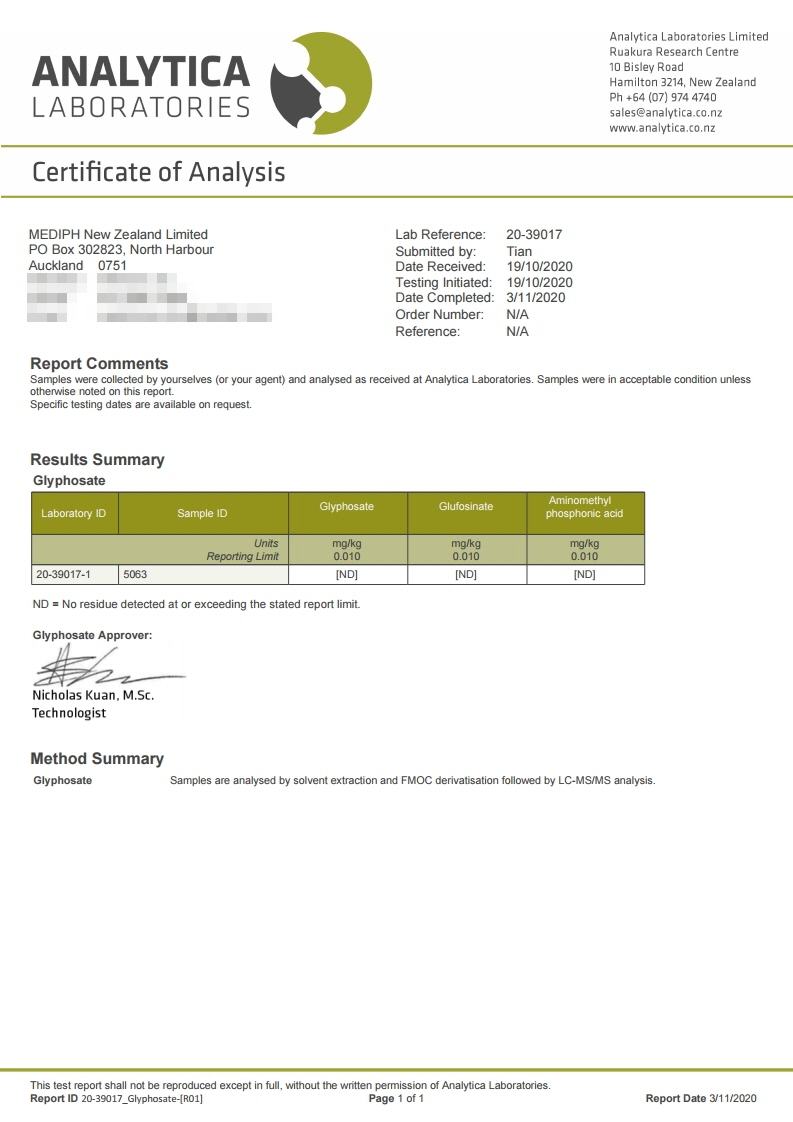Click the sales@analytica.co.nz email address
793x1122 pixels.
pos(666,112)
